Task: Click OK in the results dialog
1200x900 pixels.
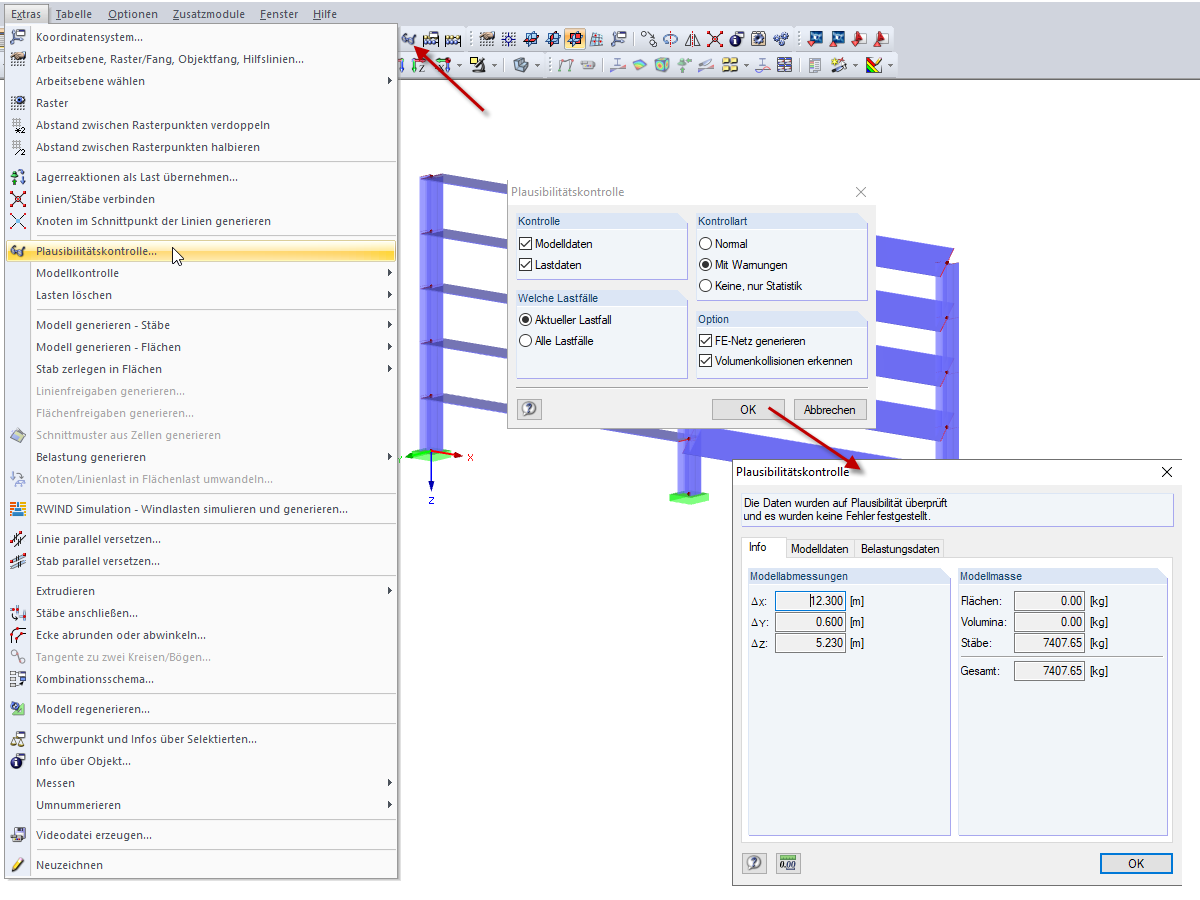Action: click(1136, 863)
